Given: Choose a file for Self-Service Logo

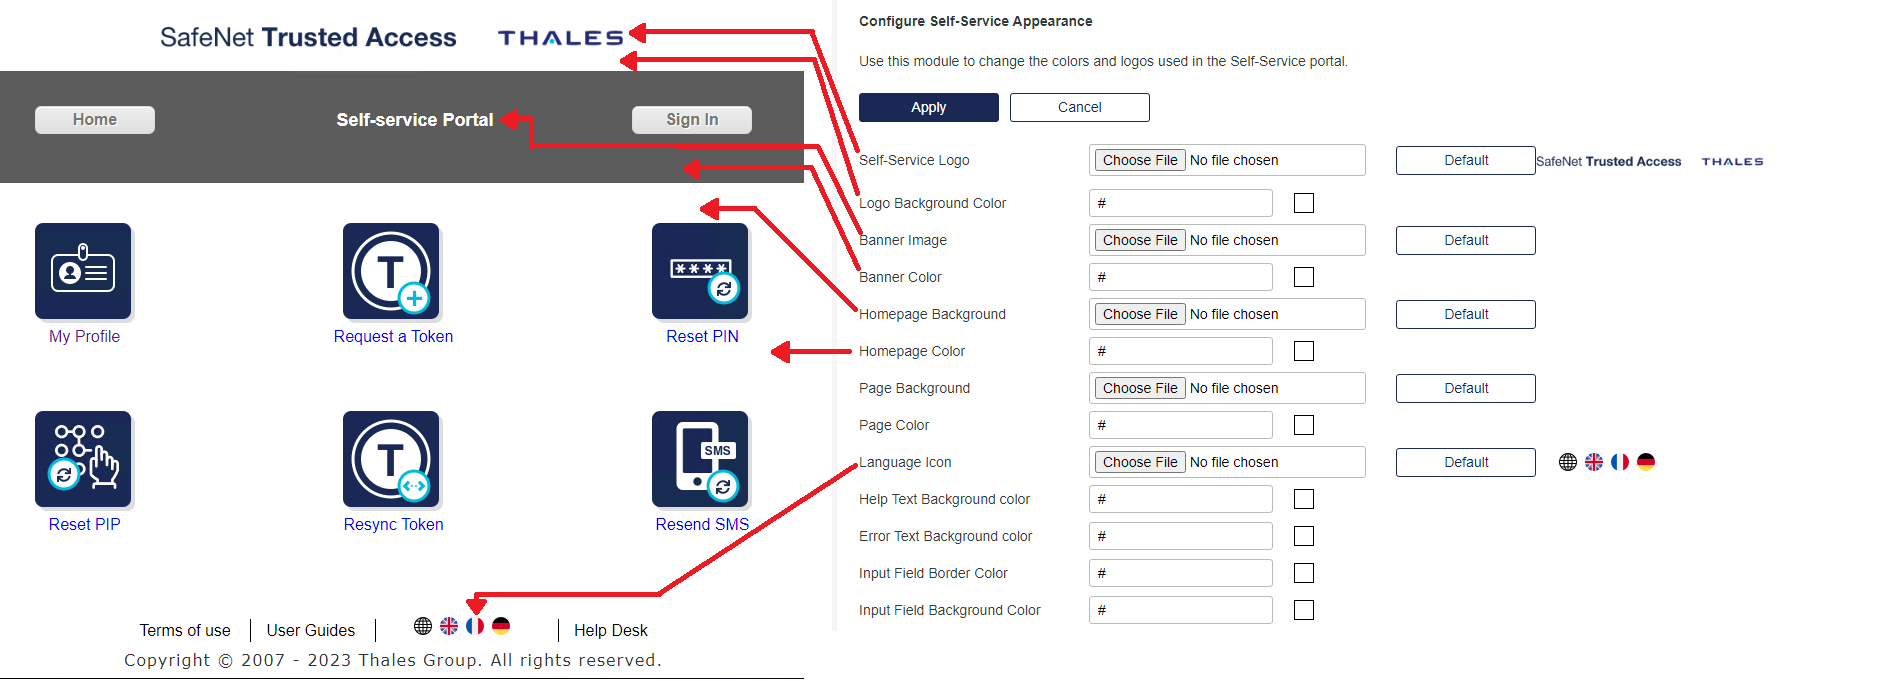Looking at the screenshot, I should [1140, 160].
